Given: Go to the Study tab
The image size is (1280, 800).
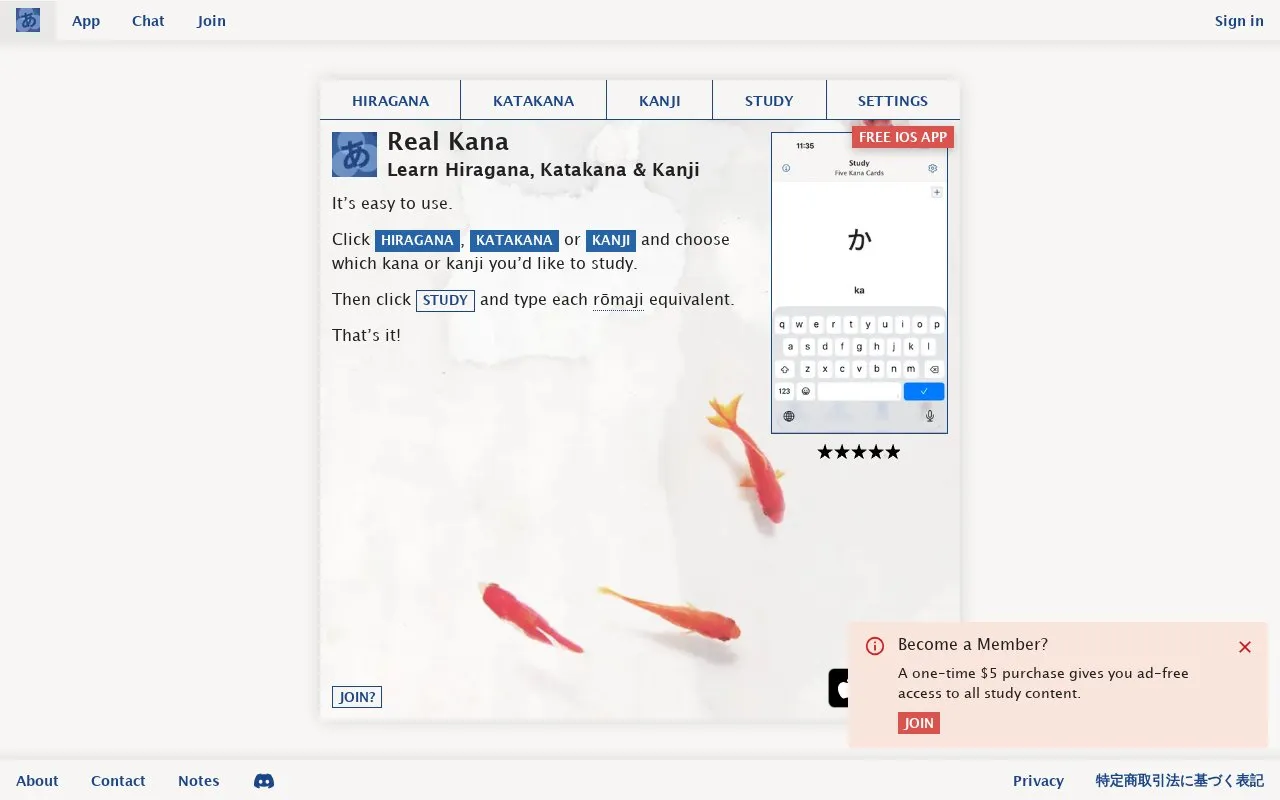Looking at the screenshot, I should [769, 101].
